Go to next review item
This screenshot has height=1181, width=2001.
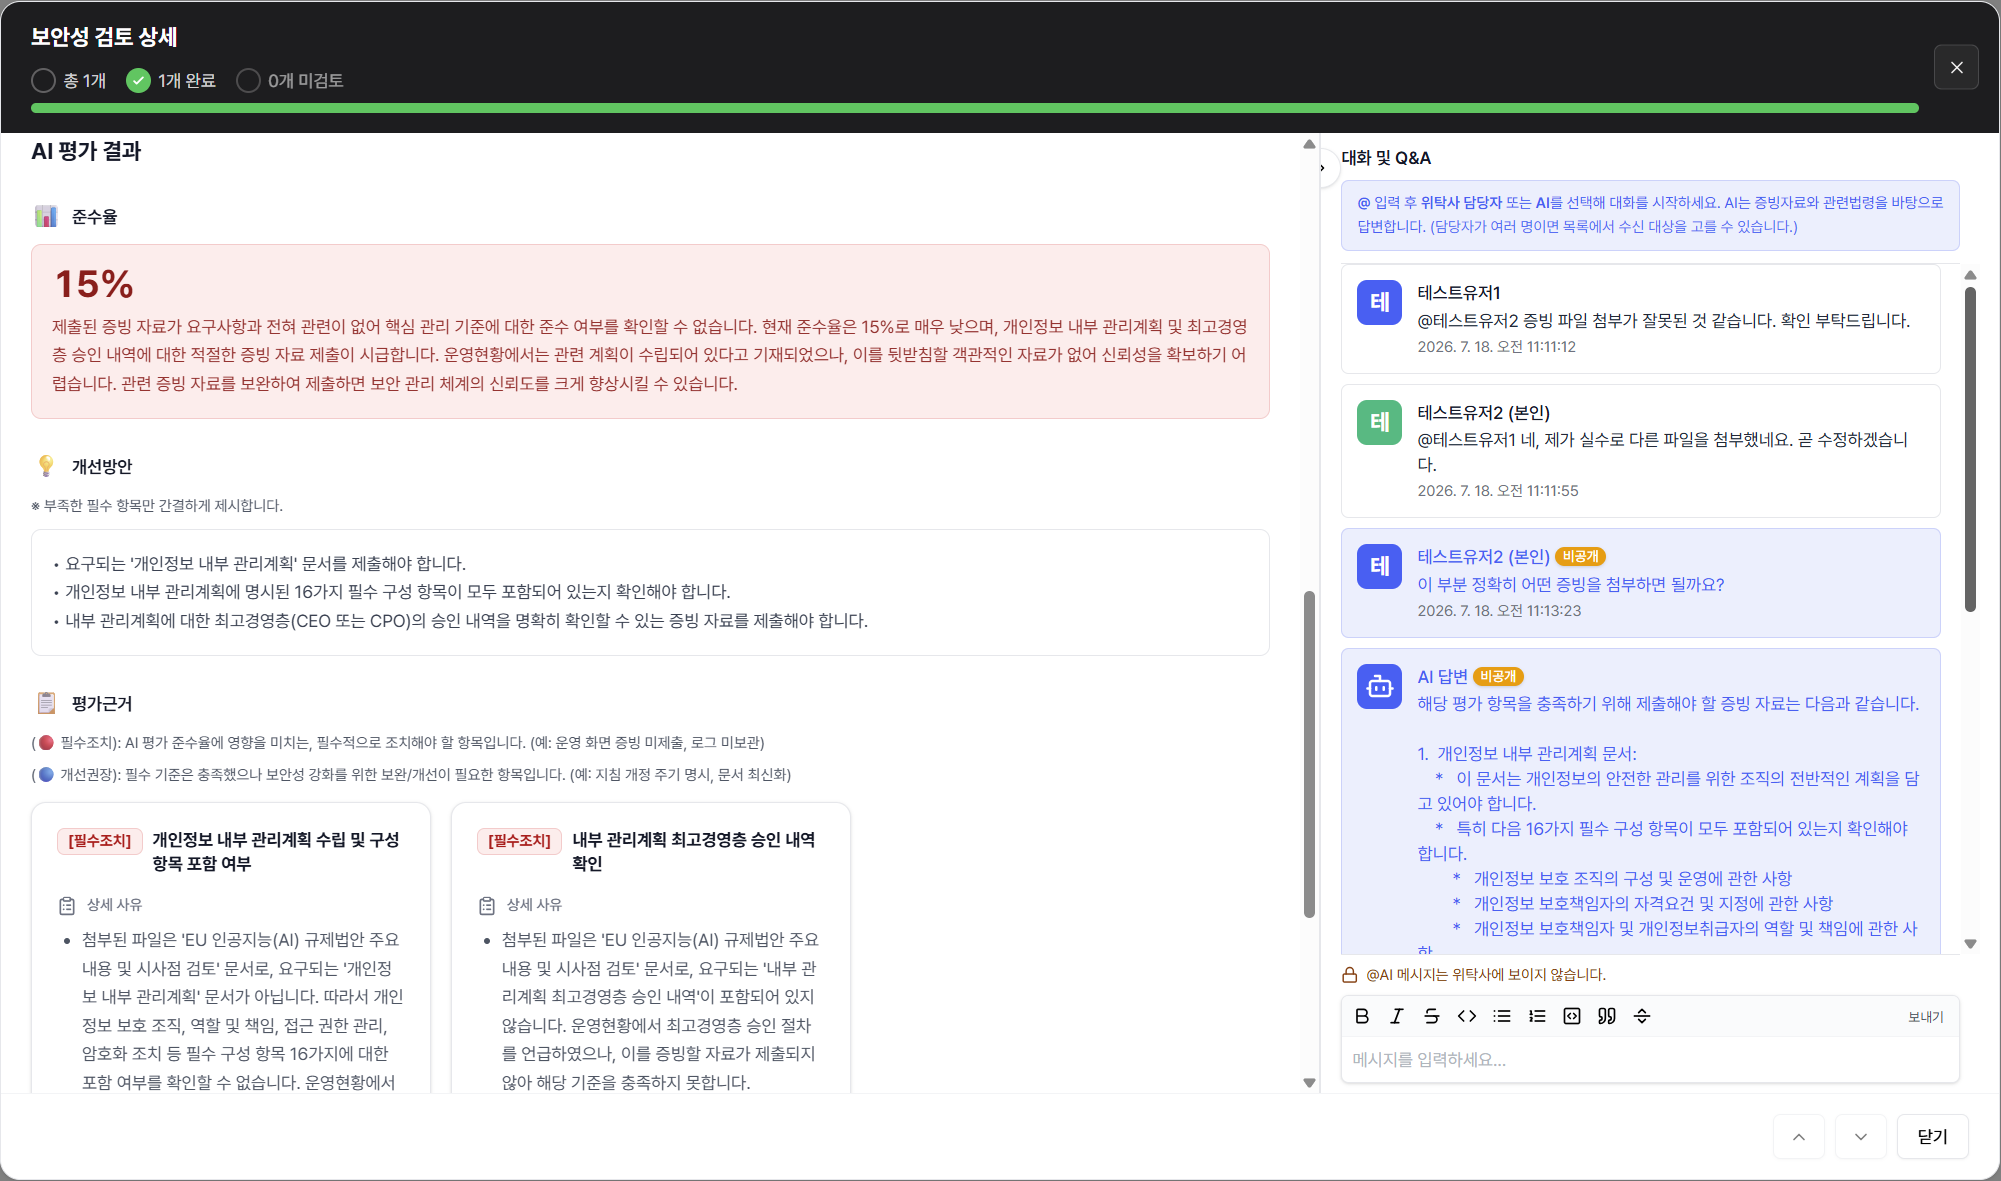pos(1861,1137)
